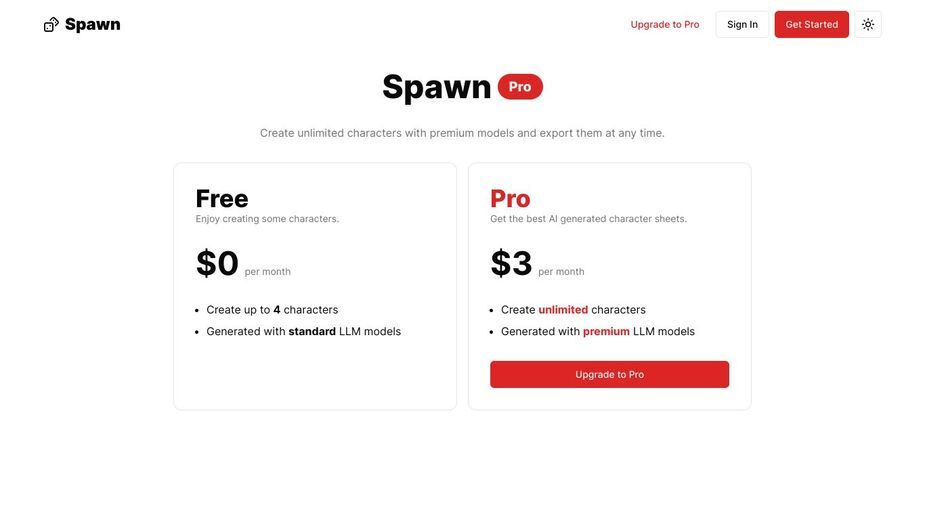Click 'Get the best AI generated' subtitle

[x=588, y=218]
